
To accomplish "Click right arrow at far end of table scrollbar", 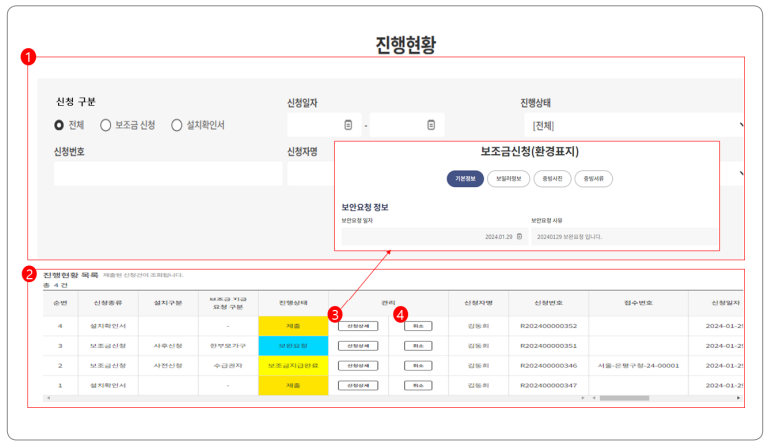I will point(739,398).
